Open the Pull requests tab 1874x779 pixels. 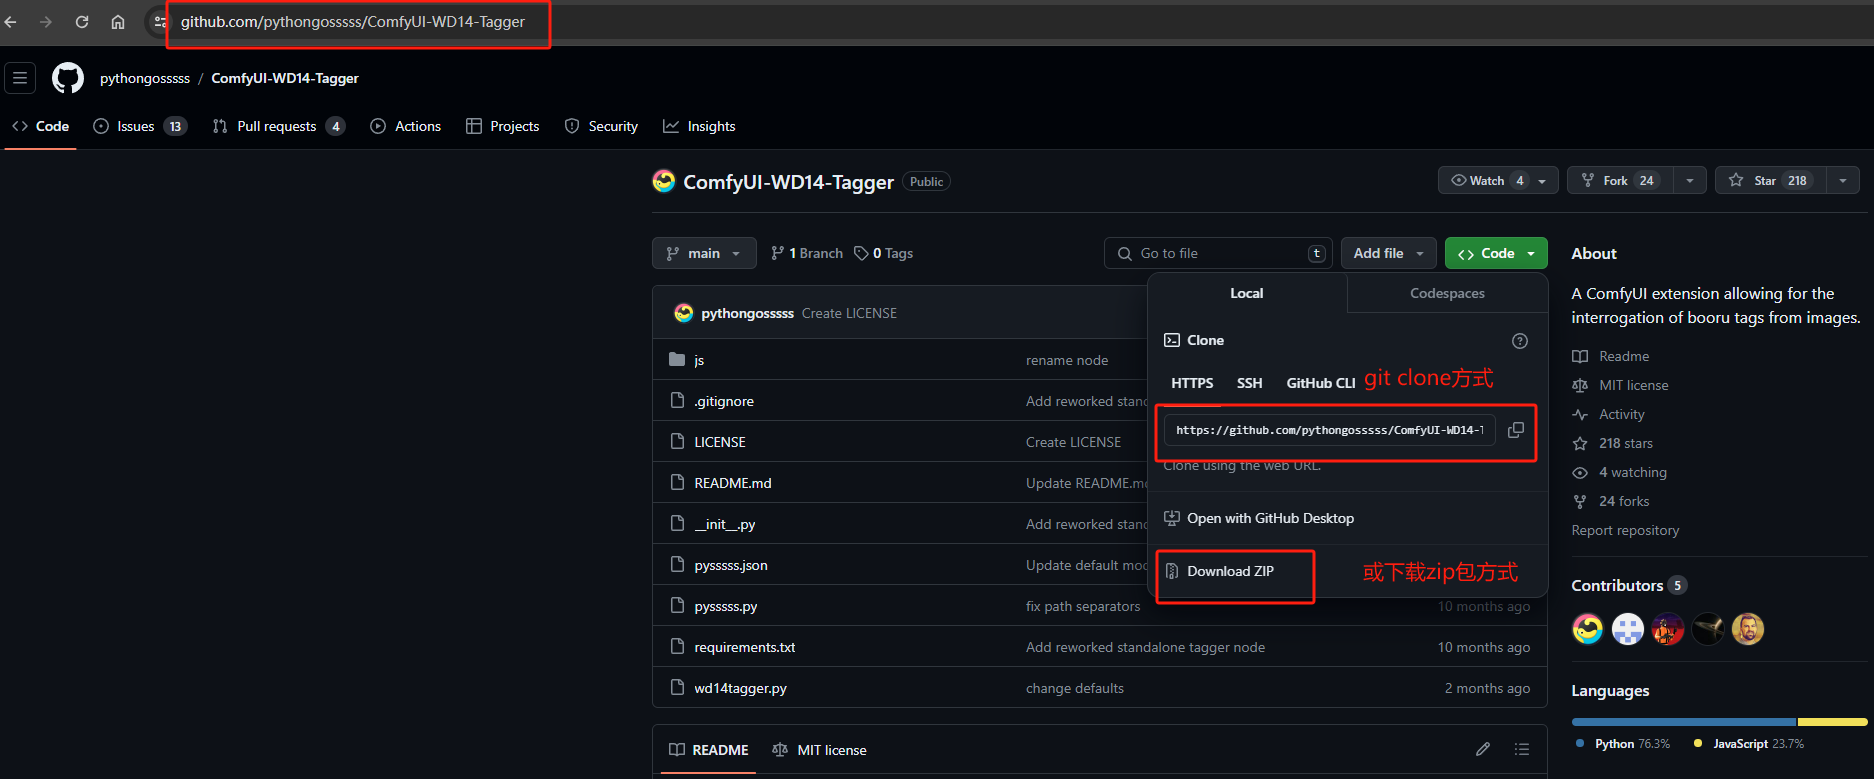pos(279,126)
